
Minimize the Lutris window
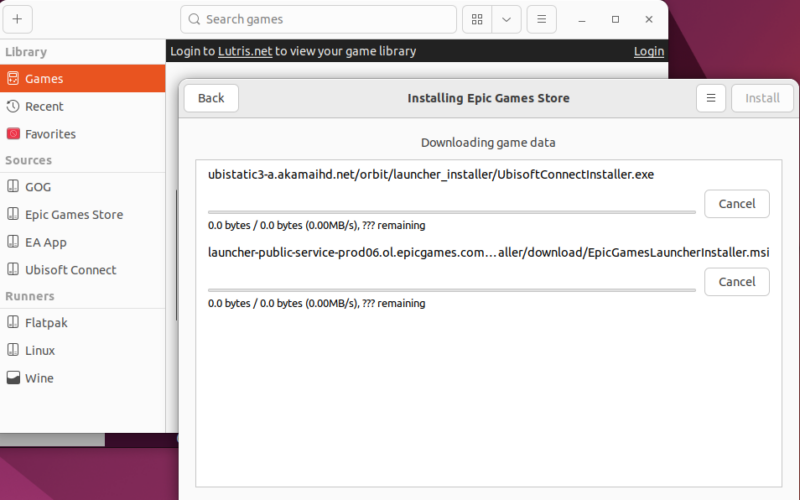pos(582,19)
